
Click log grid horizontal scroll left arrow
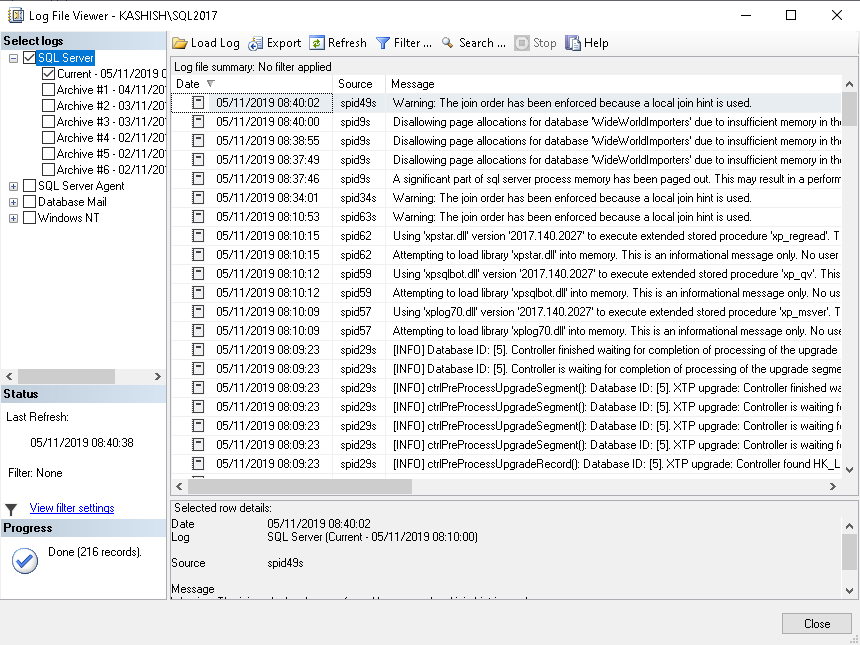pos(179,486)
